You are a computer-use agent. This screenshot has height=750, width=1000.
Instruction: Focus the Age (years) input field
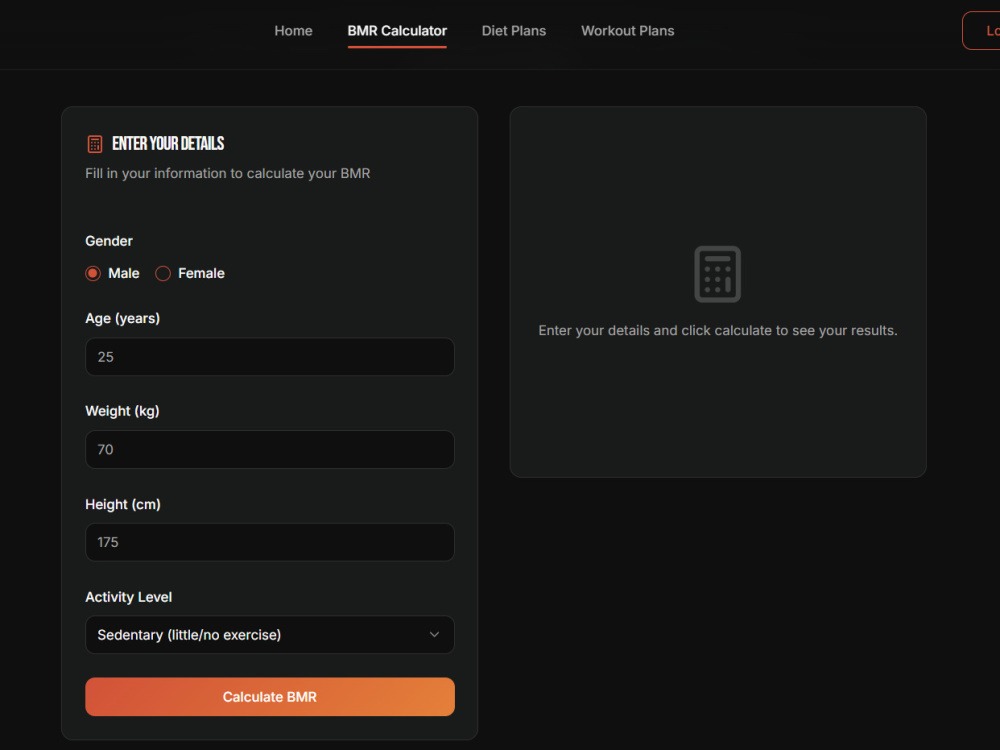(x=270, y=357)
